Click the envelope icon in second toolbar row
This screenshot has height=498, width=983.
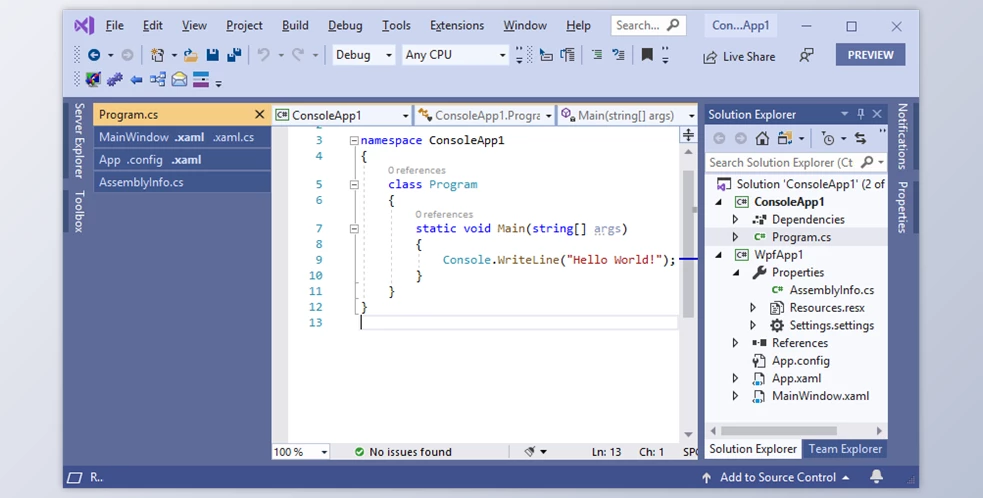[x=179, y=80]
